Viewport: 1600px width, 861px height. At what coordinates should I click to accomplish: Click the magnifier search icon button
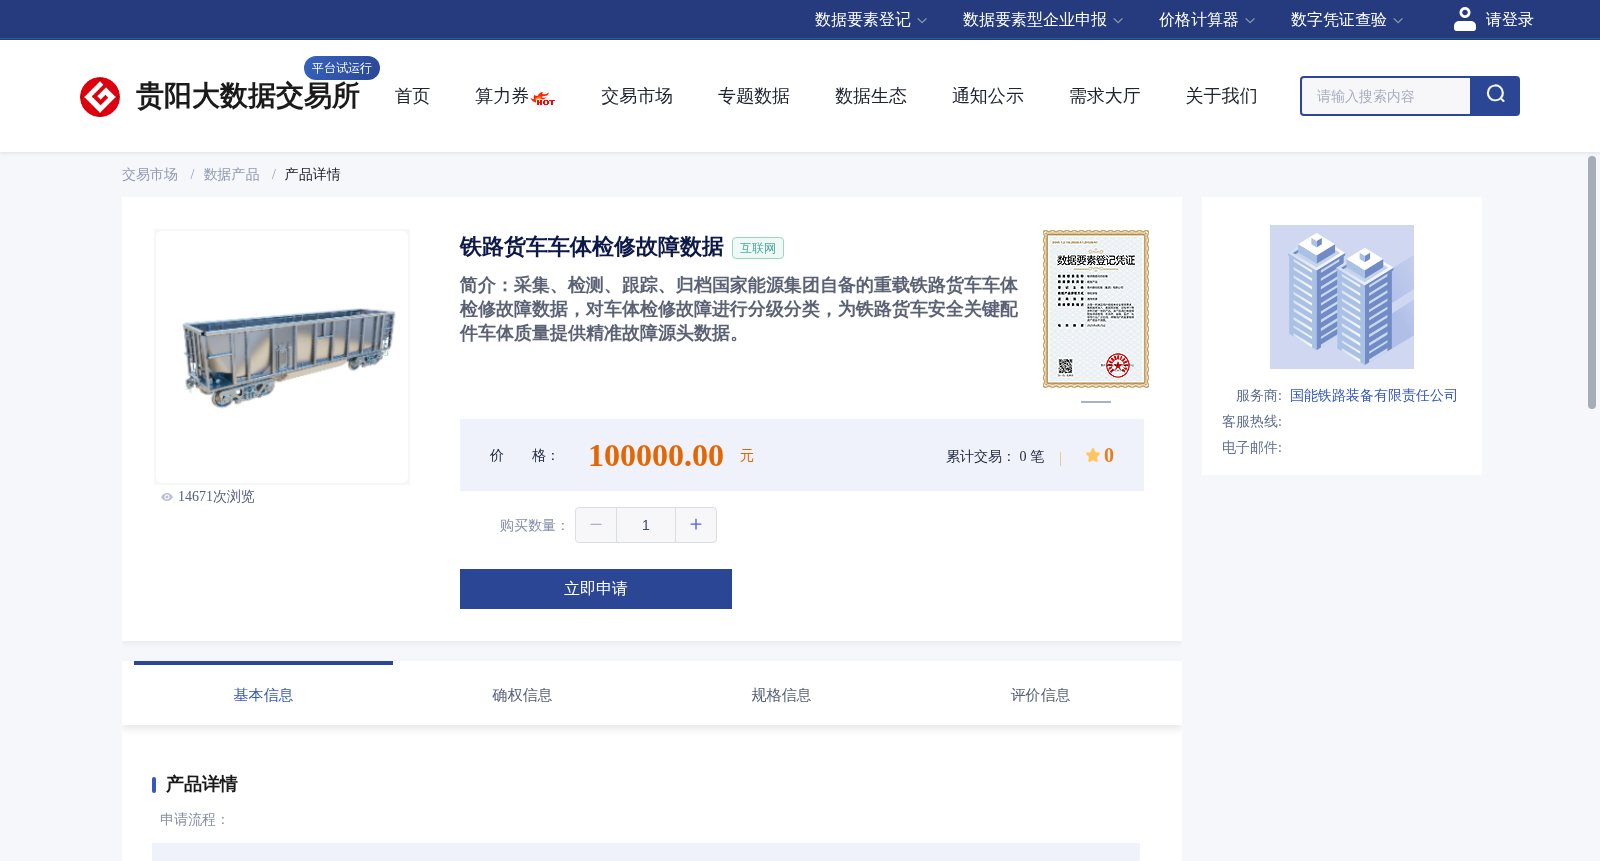click(x=1495, y=96)
